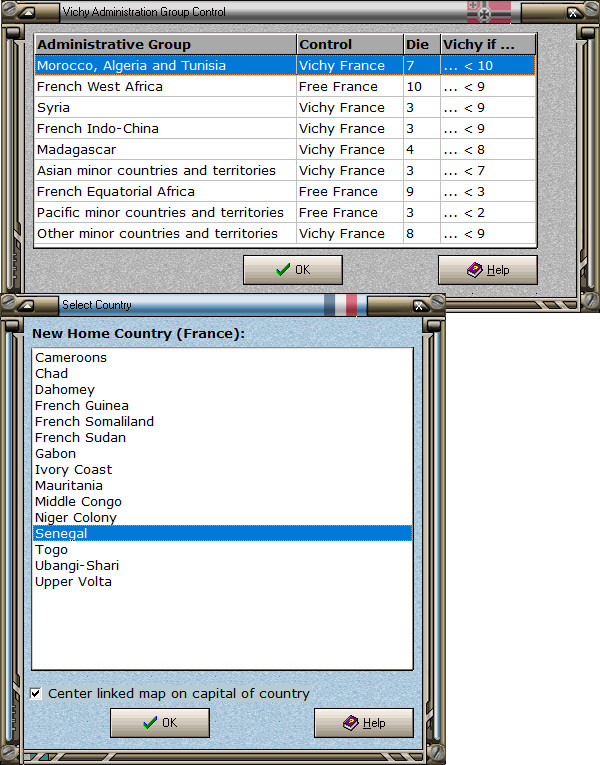The image size is (600, 765).
Task: Choose Ubangi-Shari in the country list
Action: pos(222,565)
